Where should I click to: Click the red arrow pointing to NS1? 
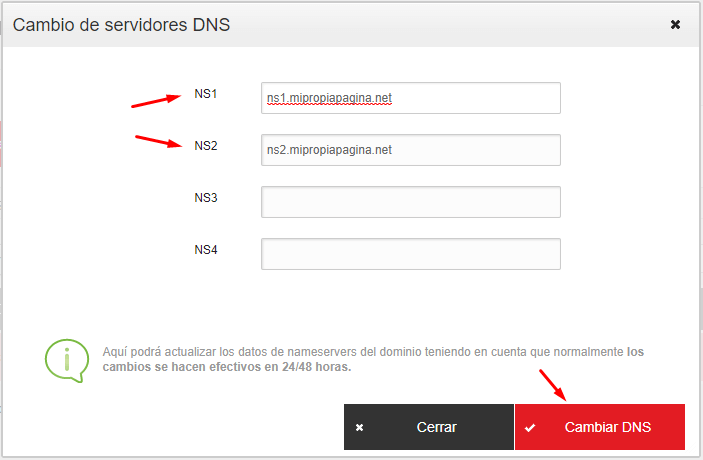[156, 100]
